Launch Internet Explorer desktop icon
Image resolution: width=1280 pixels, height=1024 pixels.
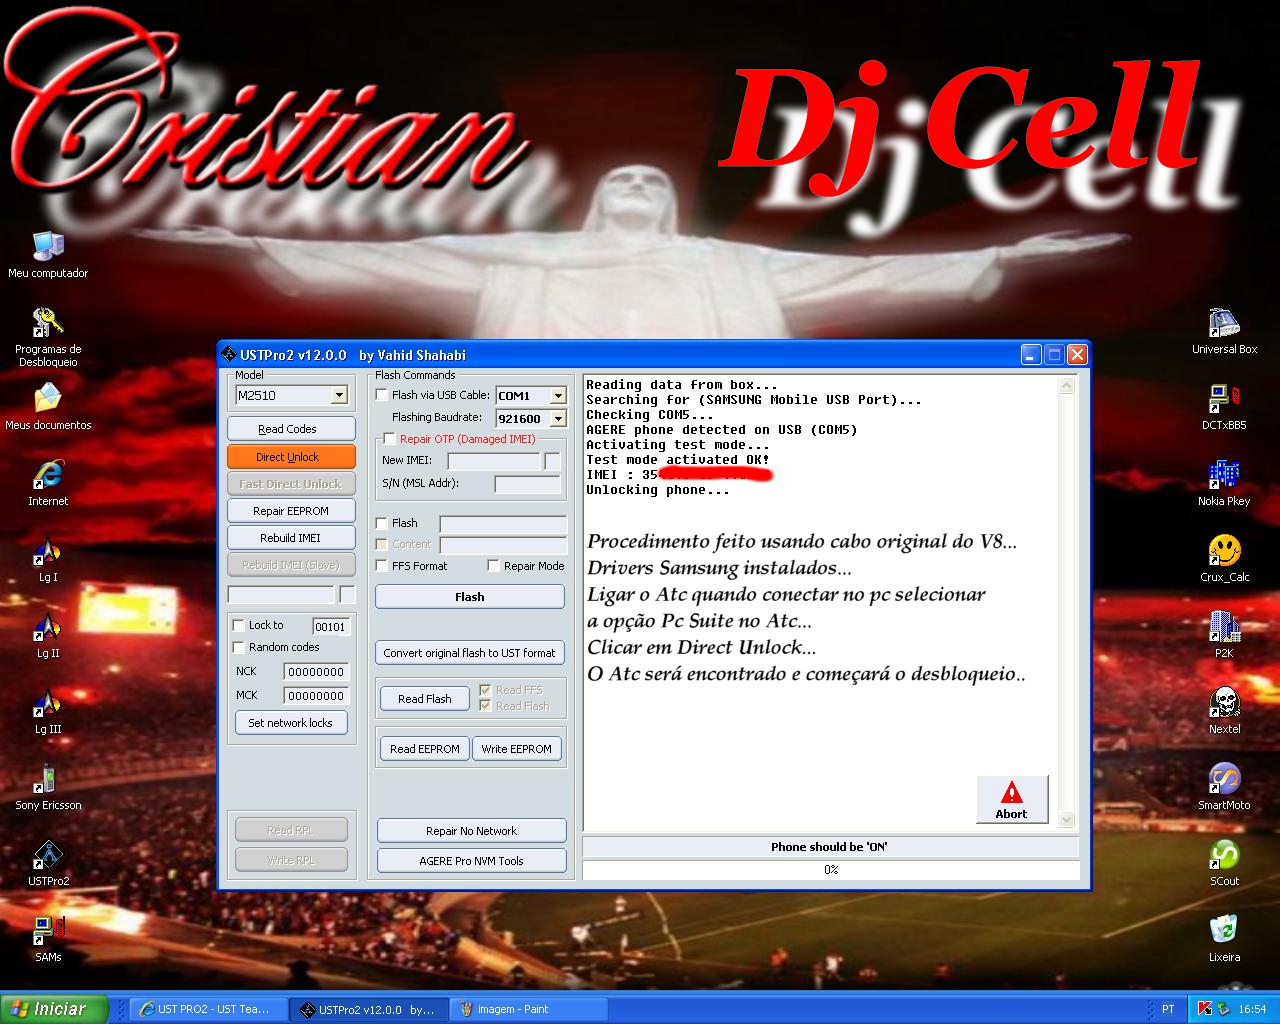[48, 482]
